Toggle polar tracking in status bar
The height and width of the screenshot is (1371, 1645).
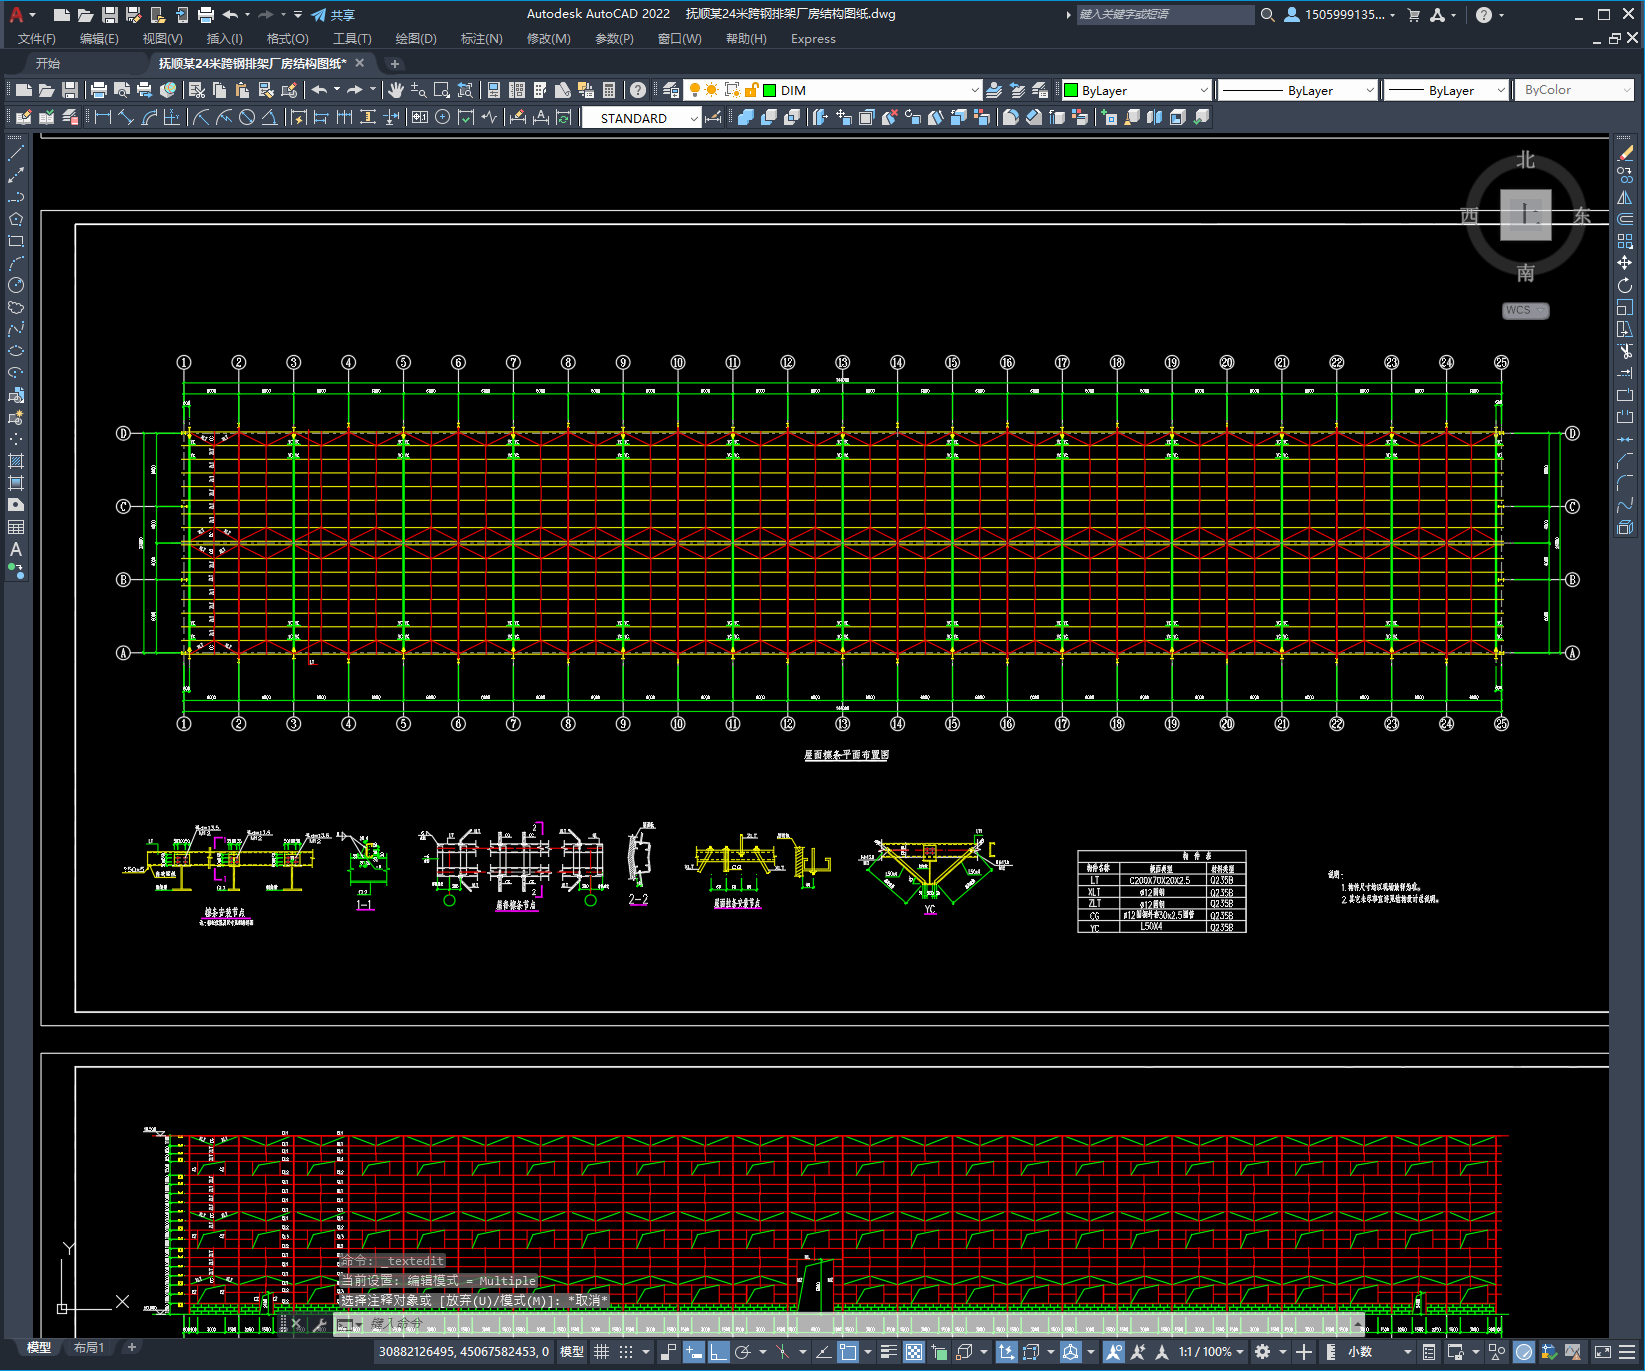tap(742, 1352)
